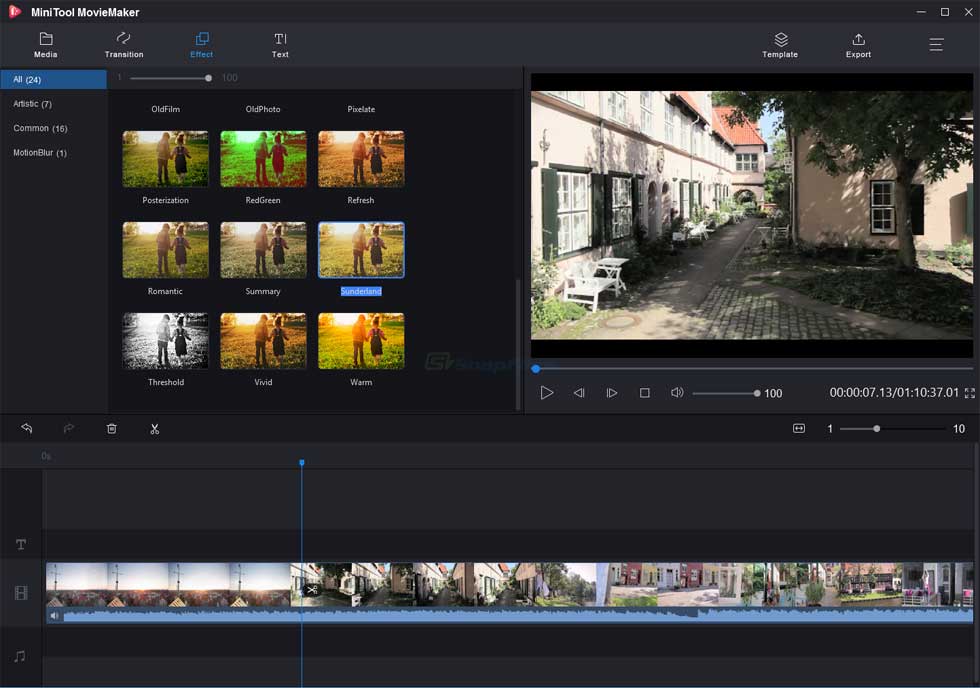Zoom timeline to fit the window
The image size is (980, 688).
798,428
